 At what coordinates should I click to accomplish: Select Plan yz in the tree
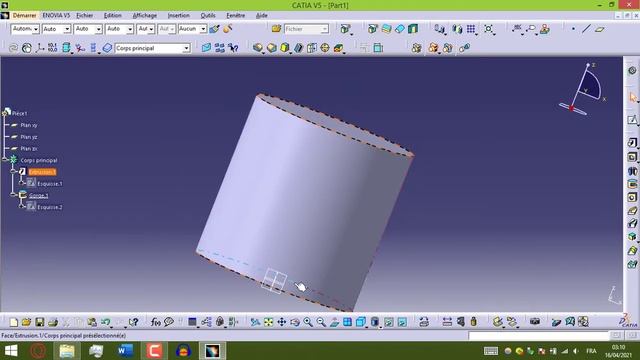(x=29, y=137)
